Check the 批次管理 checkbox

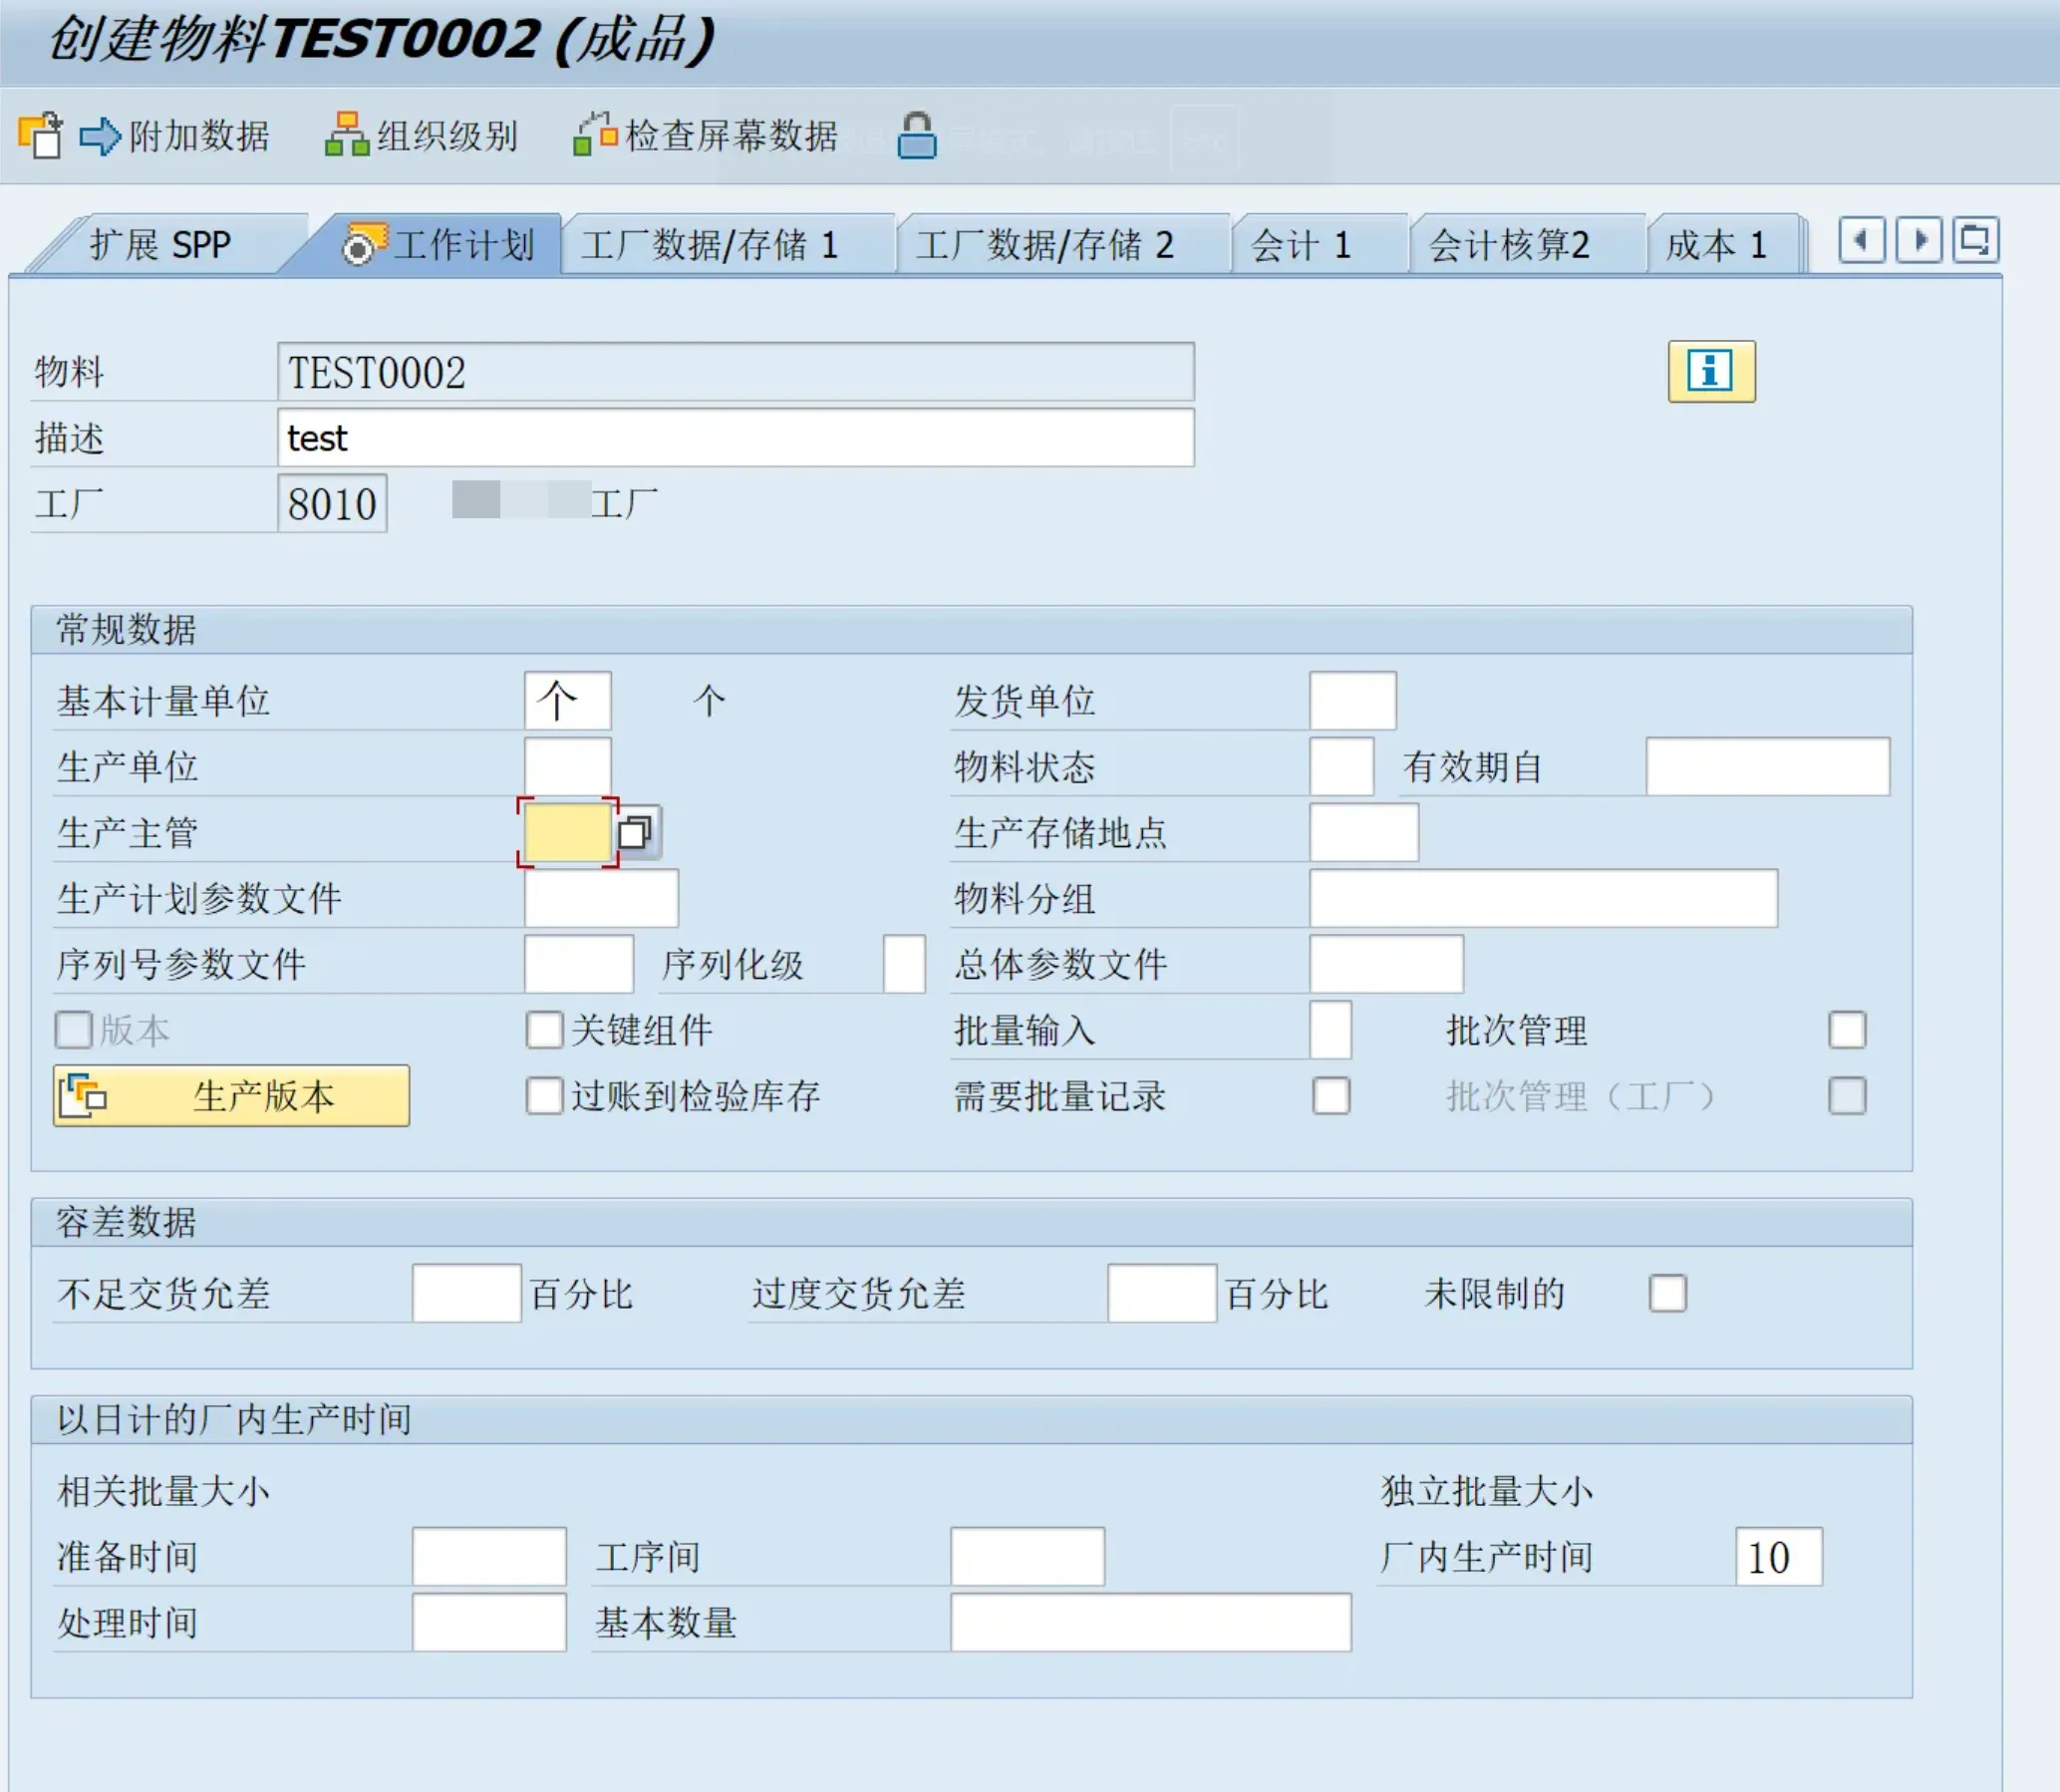point(1846,1030)
